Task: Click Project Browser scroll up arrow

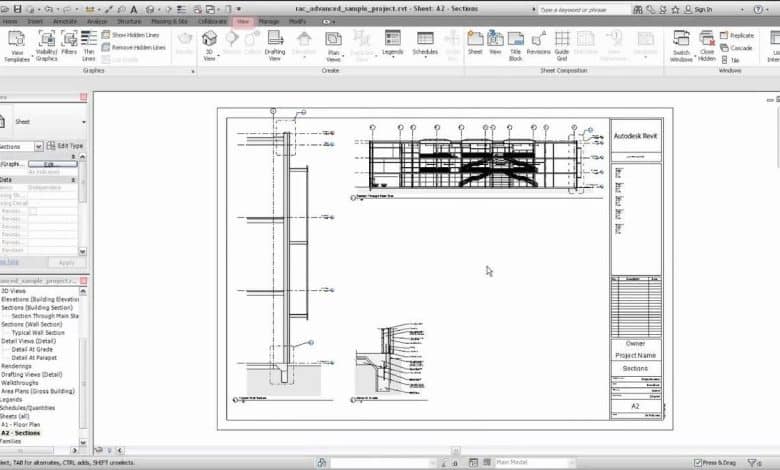Action: click(83, 291)
